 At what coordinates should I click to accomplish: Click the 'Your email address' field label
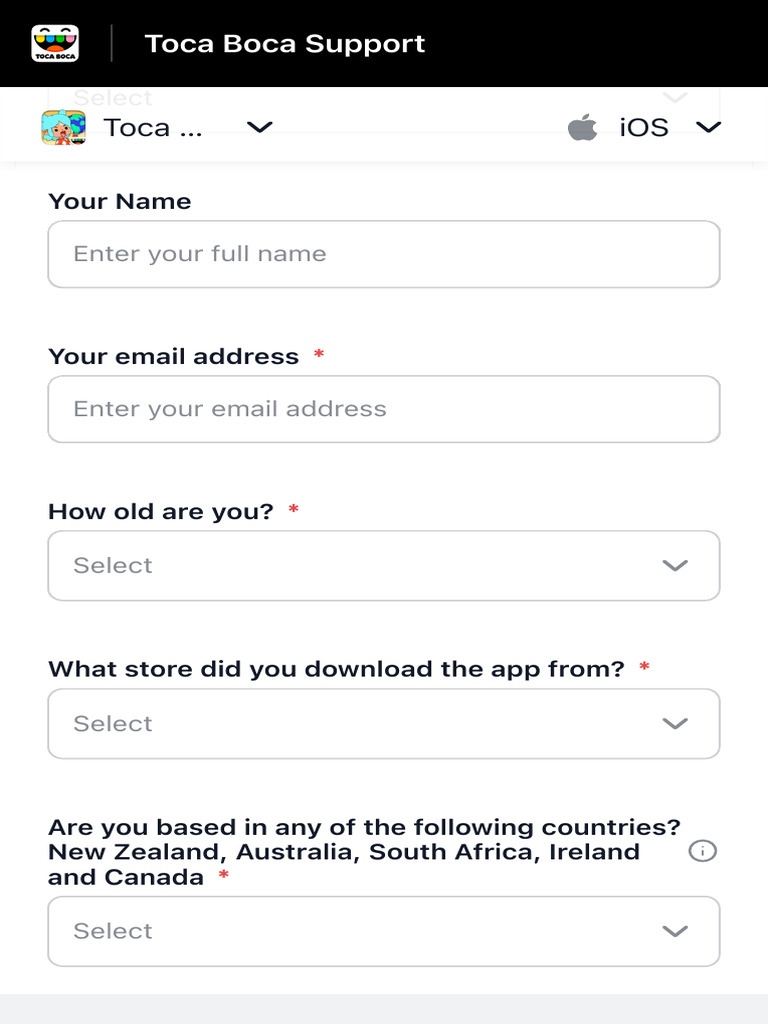(173, 357)
